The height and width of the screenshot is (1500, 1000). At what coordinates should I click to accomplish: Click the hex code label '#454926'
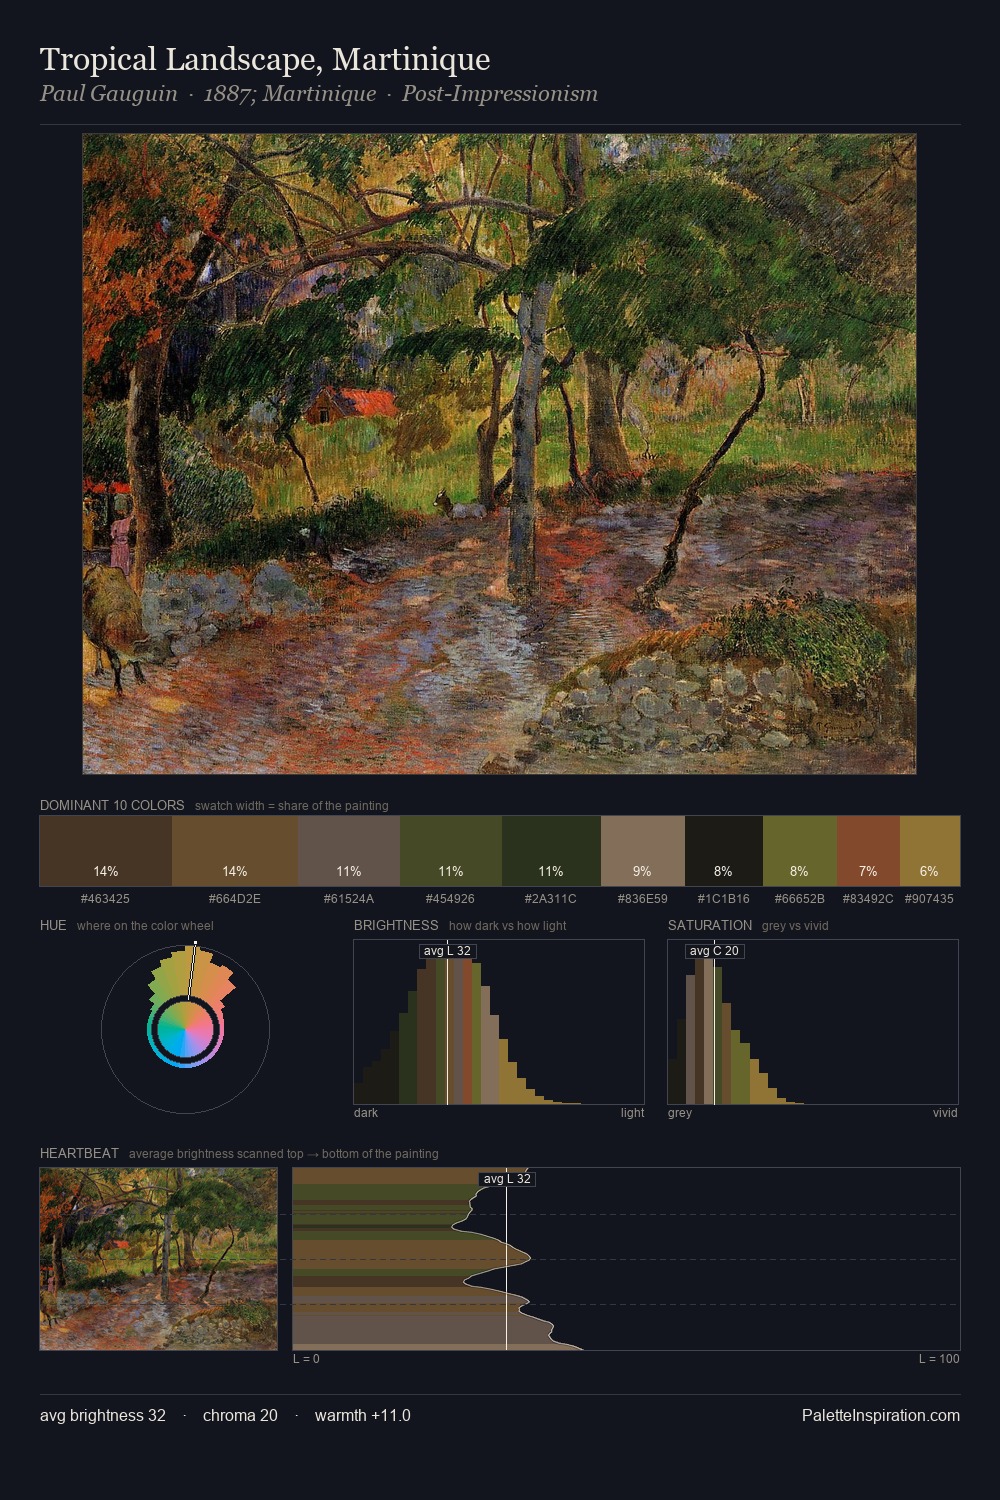451,899
